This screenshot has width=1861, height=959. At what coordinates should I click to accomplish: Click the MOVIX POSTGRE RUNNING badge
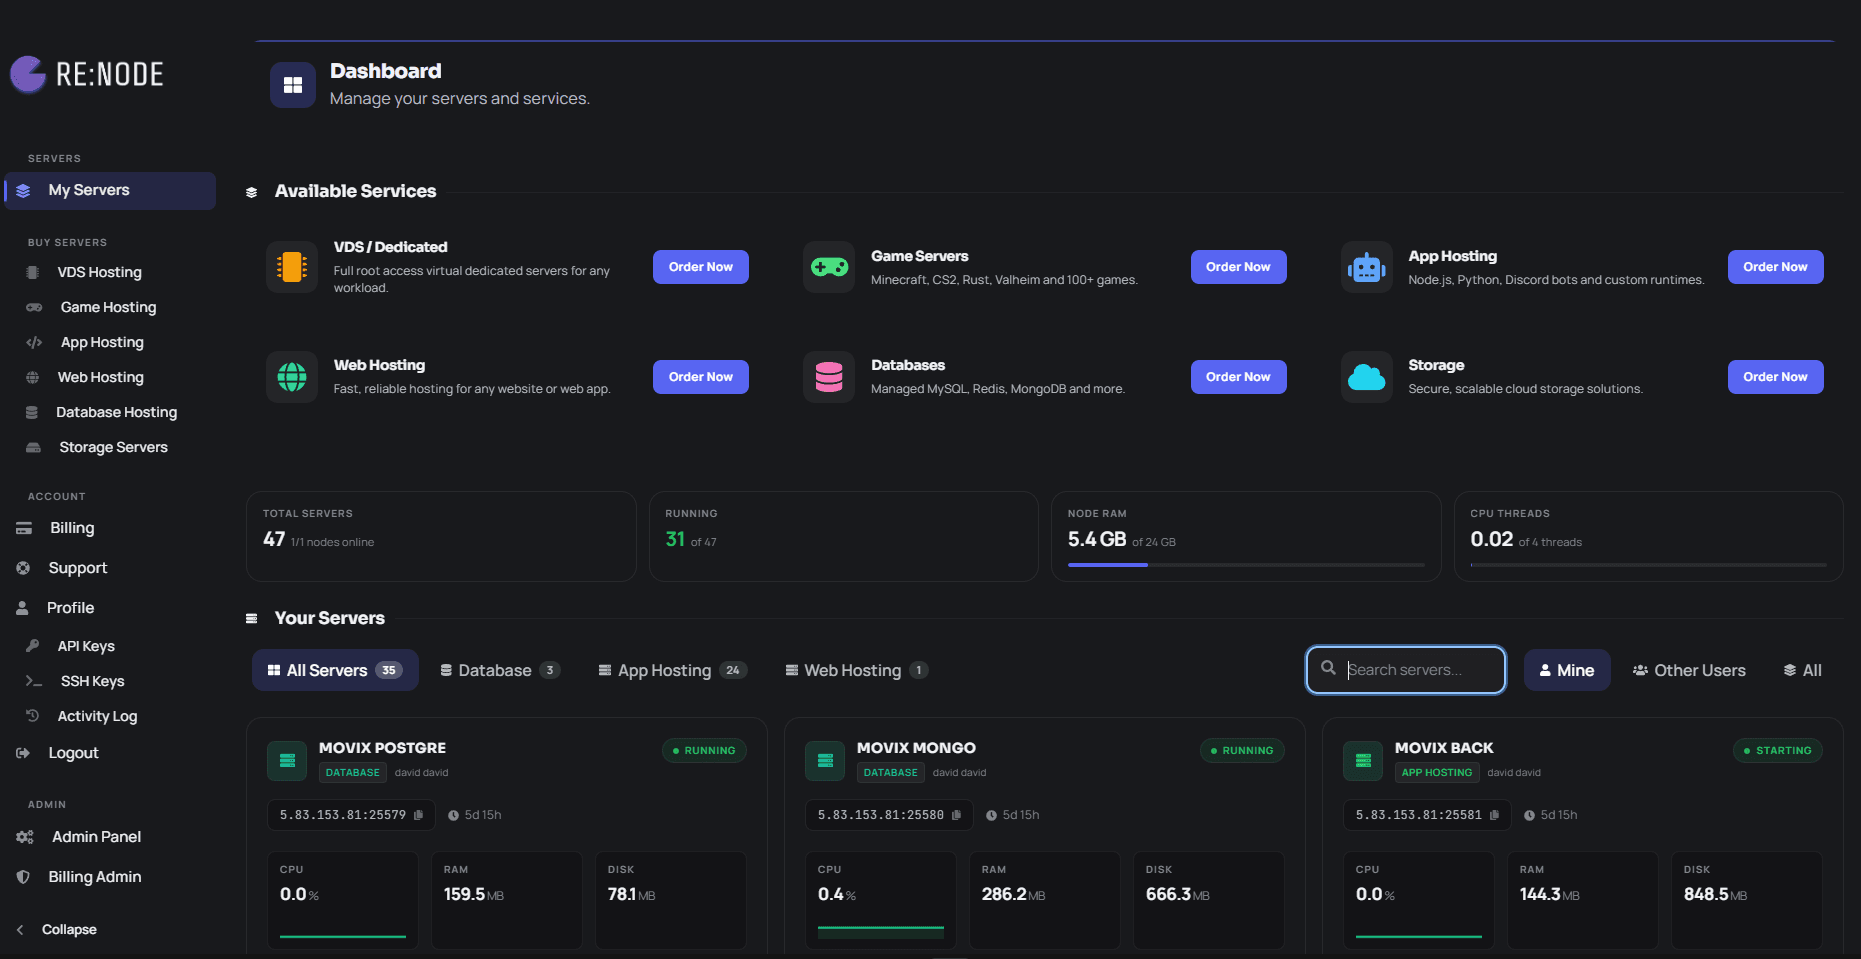tap(704, 751)
